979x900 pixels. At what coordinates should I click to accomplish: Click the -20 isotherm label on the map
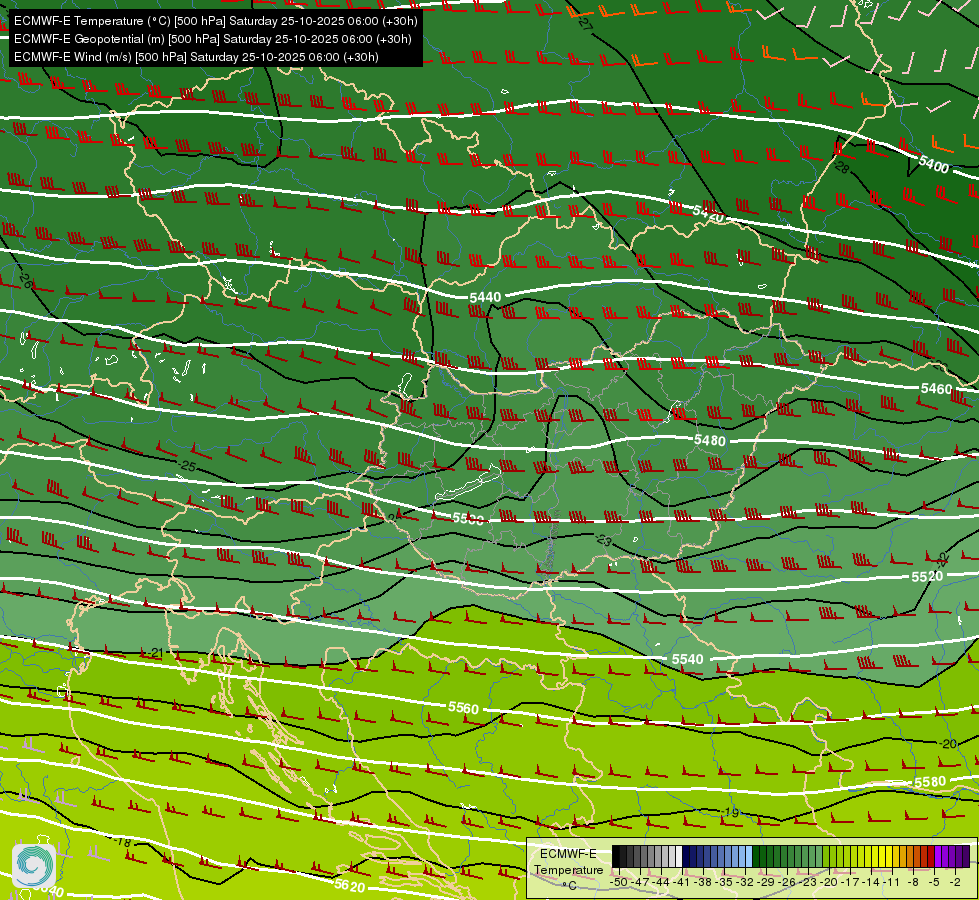pyautogui.click(x=948, y=743)
